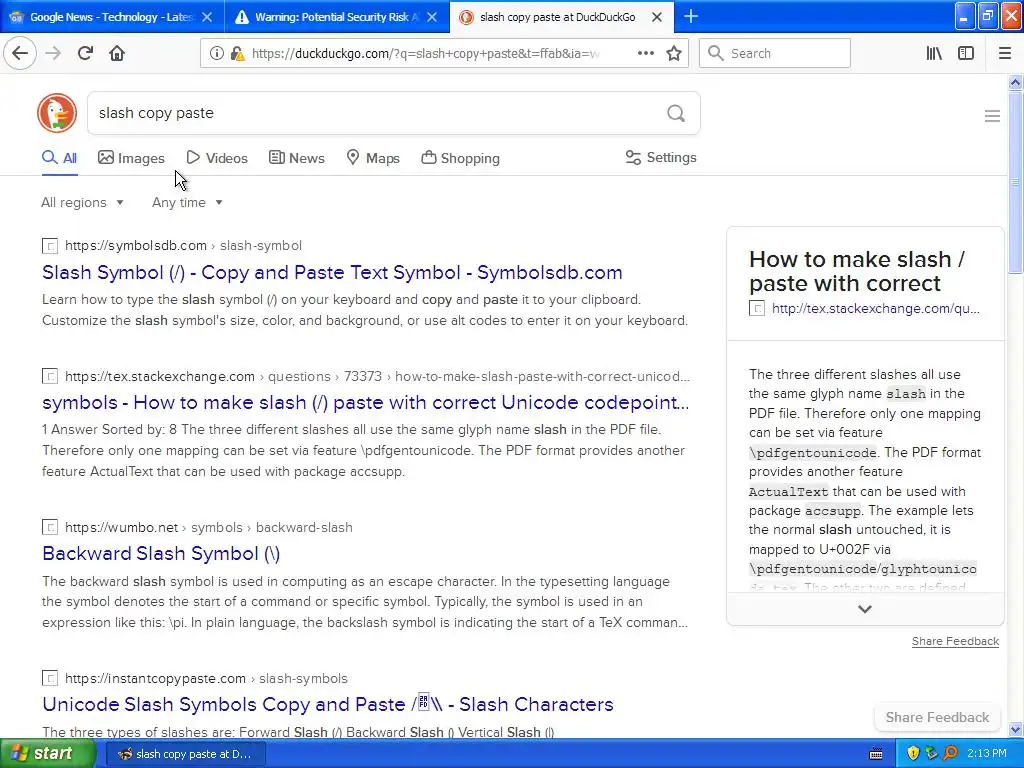This screenshot has width=1024, height=768.
Task: Open instant answer tex.stackexchange URL link
Action: (x=875, y=308)
